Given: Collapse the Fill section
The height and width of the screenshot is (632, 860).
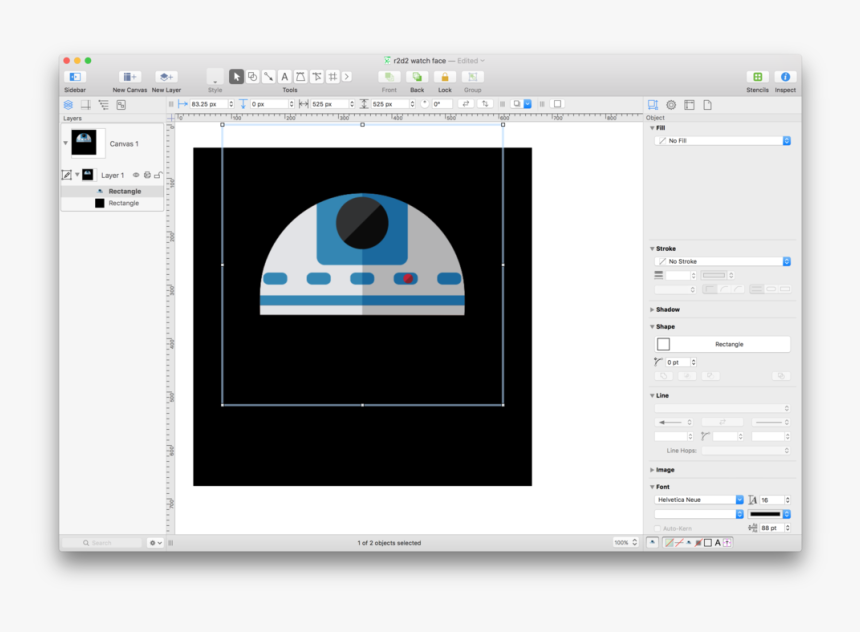Looking at the screenshot, I should point(652,128).
